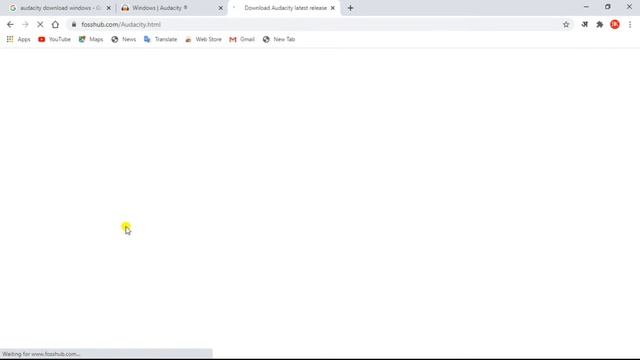Image resolution: width=640 pixels, height=360 pixels.
Task: Restore down the Chrome window
Action: [608, 7]
